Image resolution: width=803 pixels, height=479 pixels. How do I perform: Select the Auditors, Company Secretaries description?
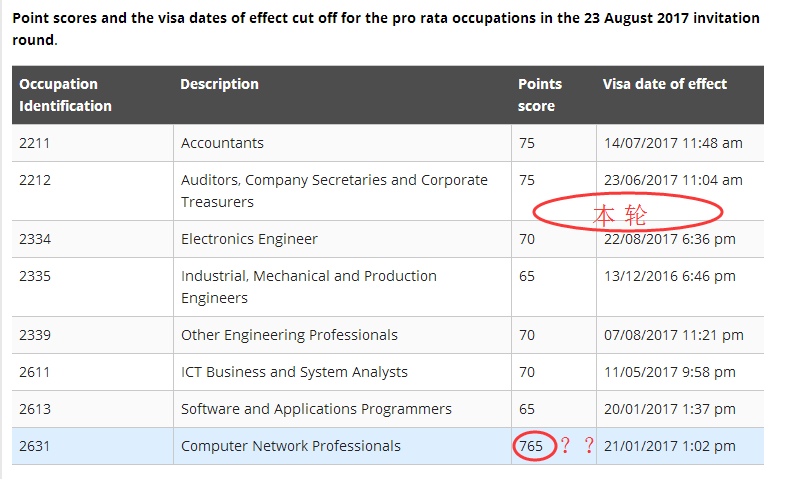(x=334, y=191)
